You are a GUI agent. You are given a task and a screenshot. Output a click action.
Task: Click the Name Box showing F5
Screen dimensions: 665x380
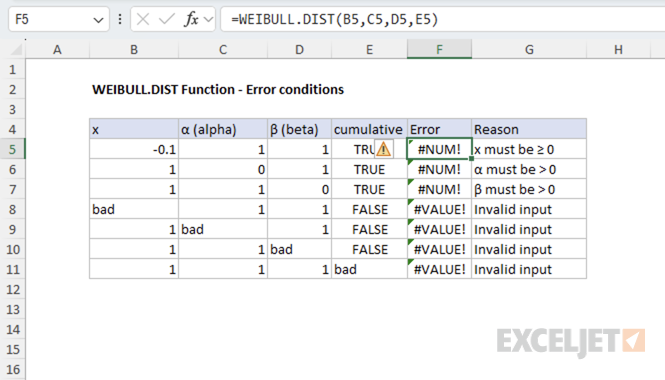click(59, 20)
